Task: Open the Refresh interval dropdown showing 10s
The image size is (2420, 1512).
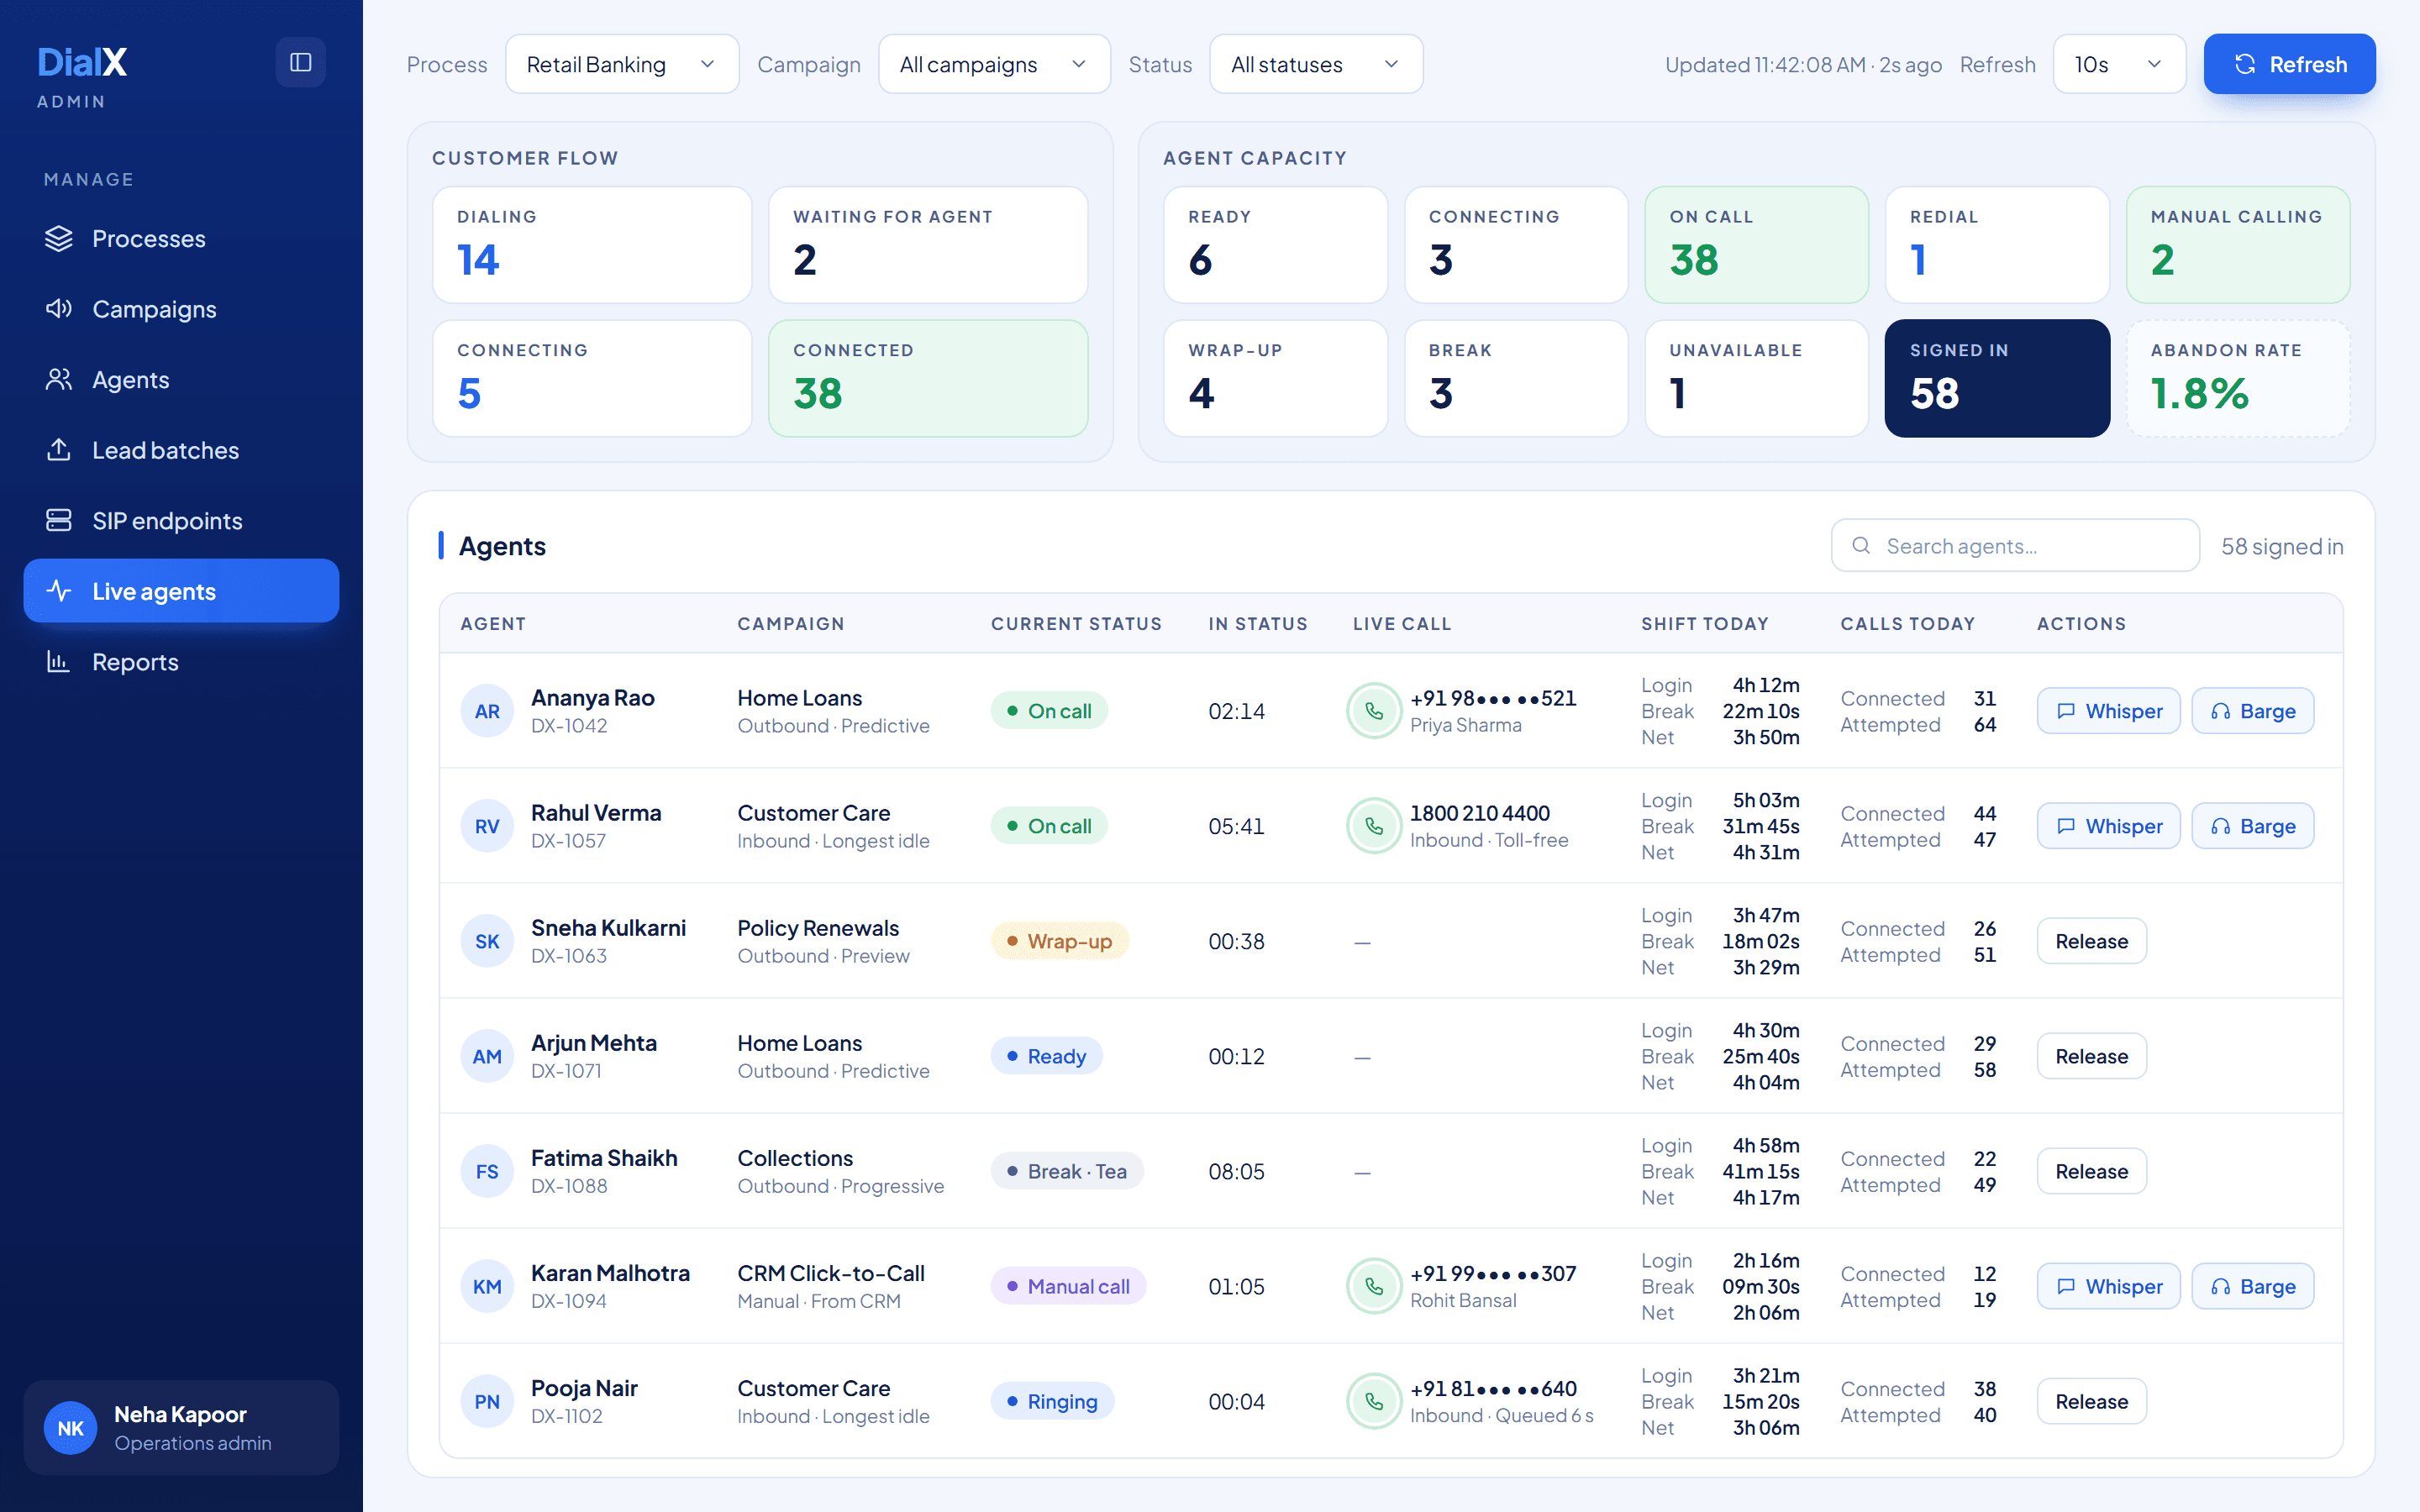Action: point(2119,64)
